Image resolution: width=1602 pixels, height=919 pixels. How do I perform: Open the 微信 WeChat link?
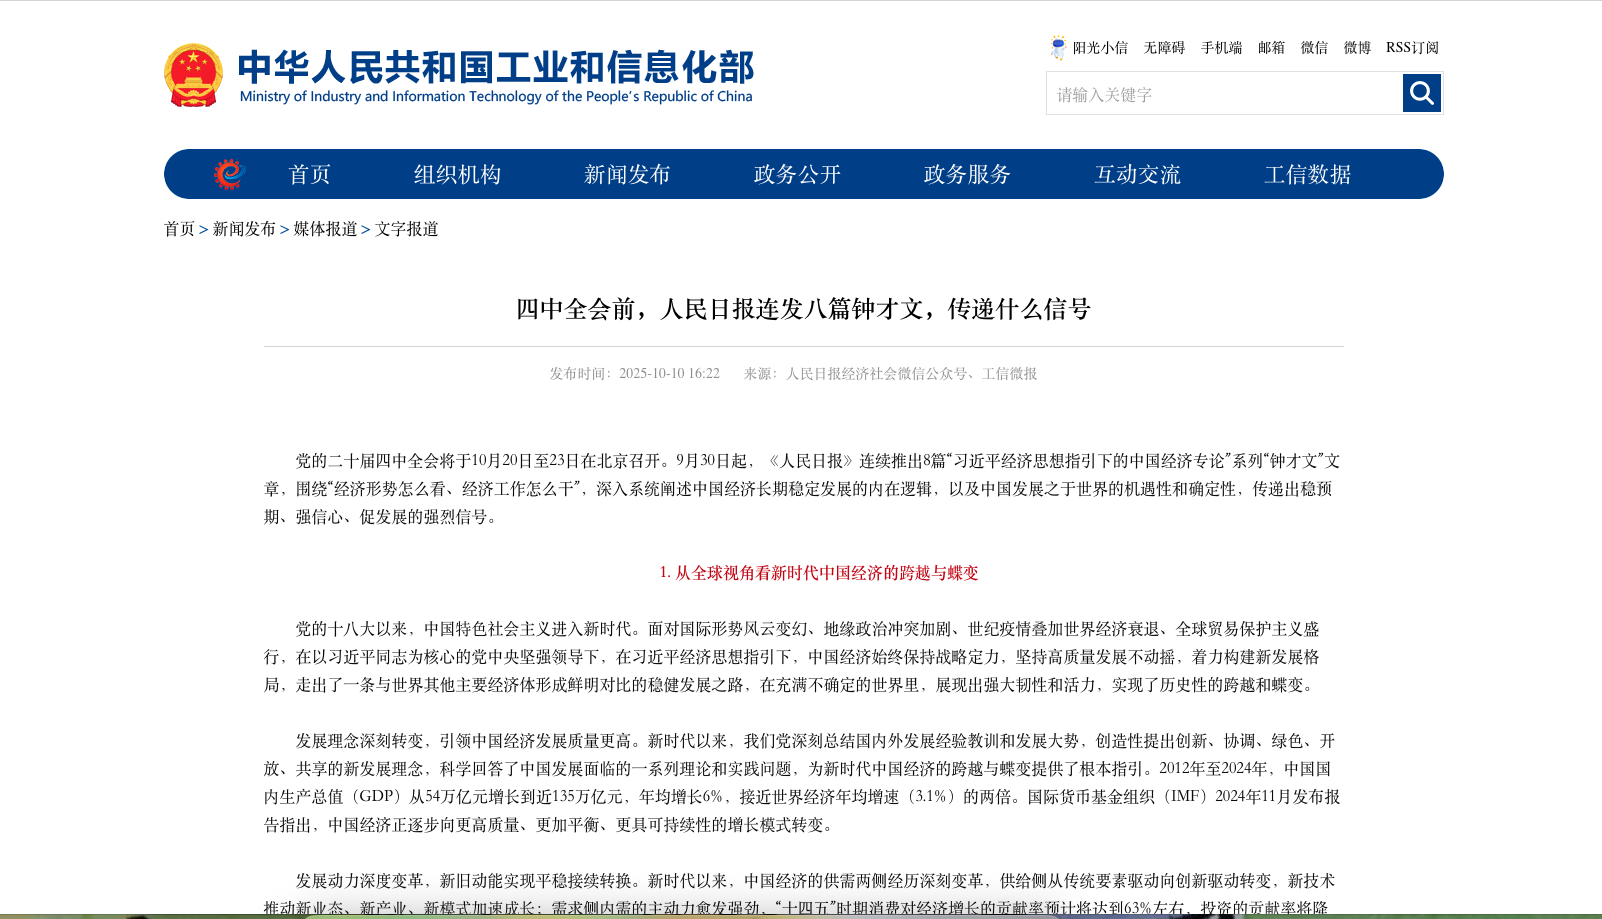1314,47
